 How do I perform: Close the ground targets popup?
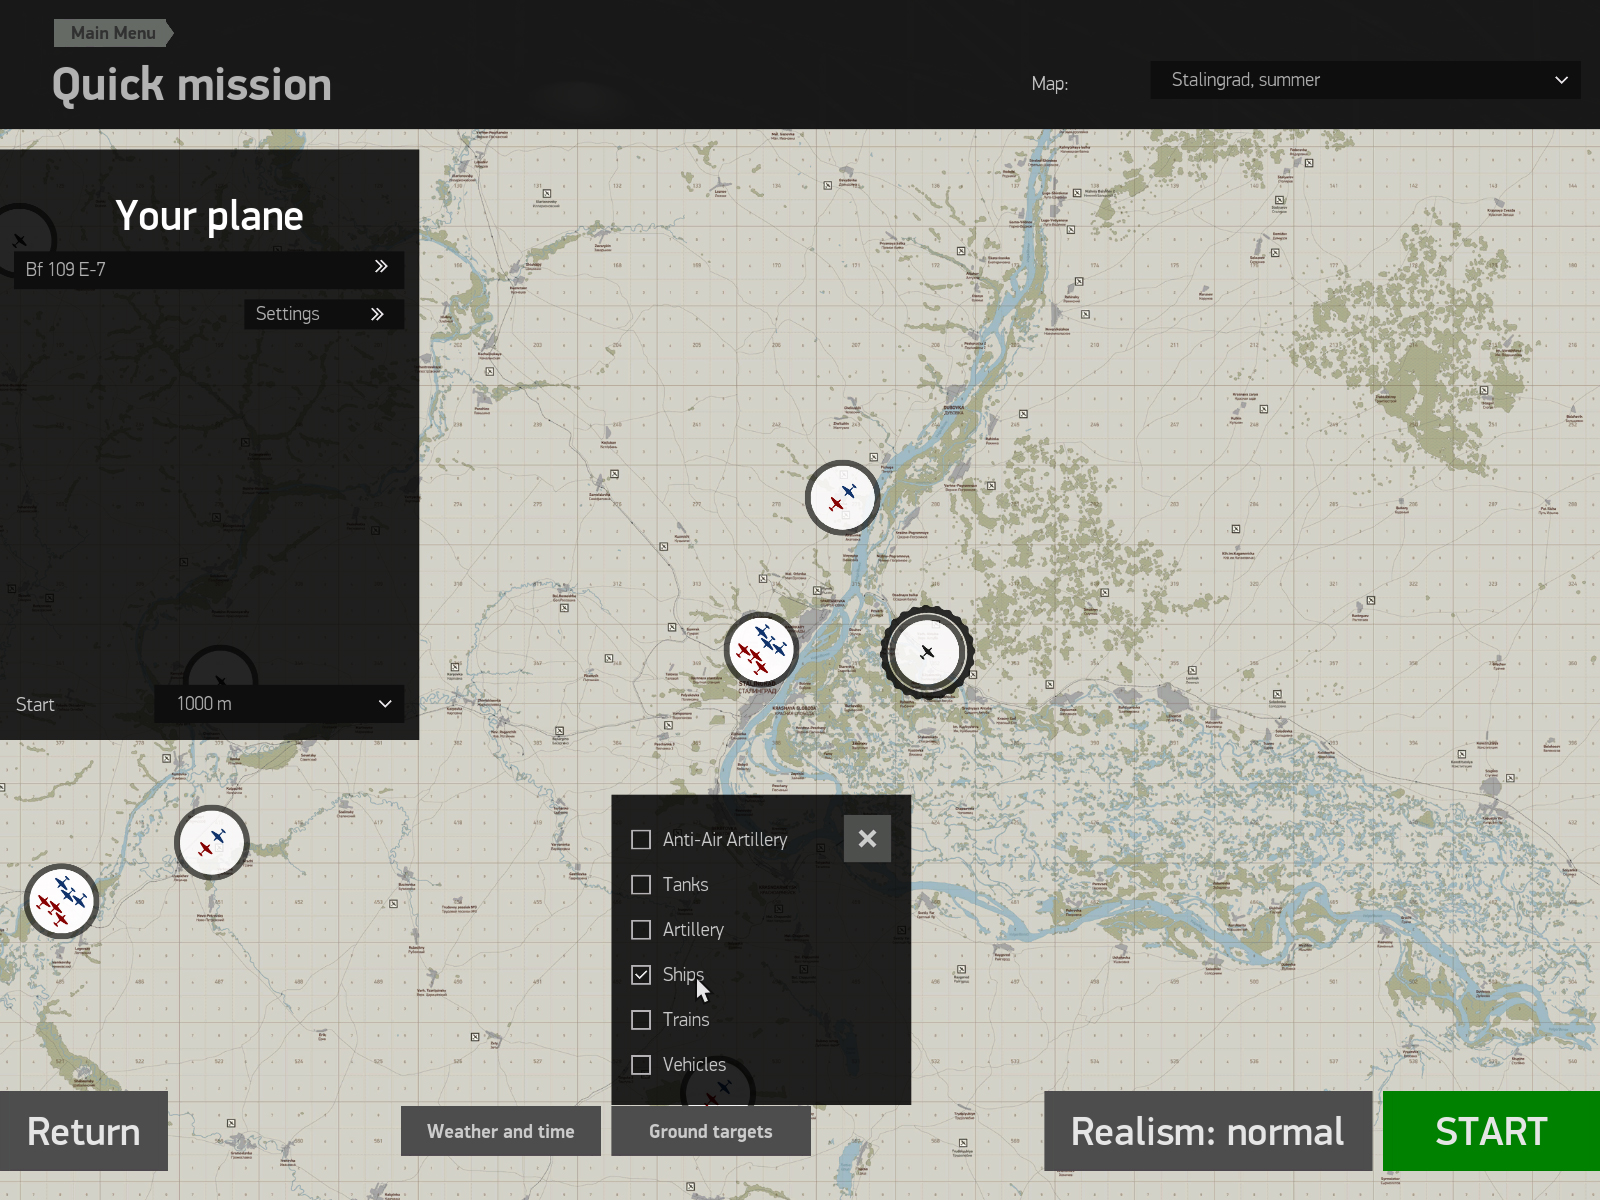pos(867,838)
